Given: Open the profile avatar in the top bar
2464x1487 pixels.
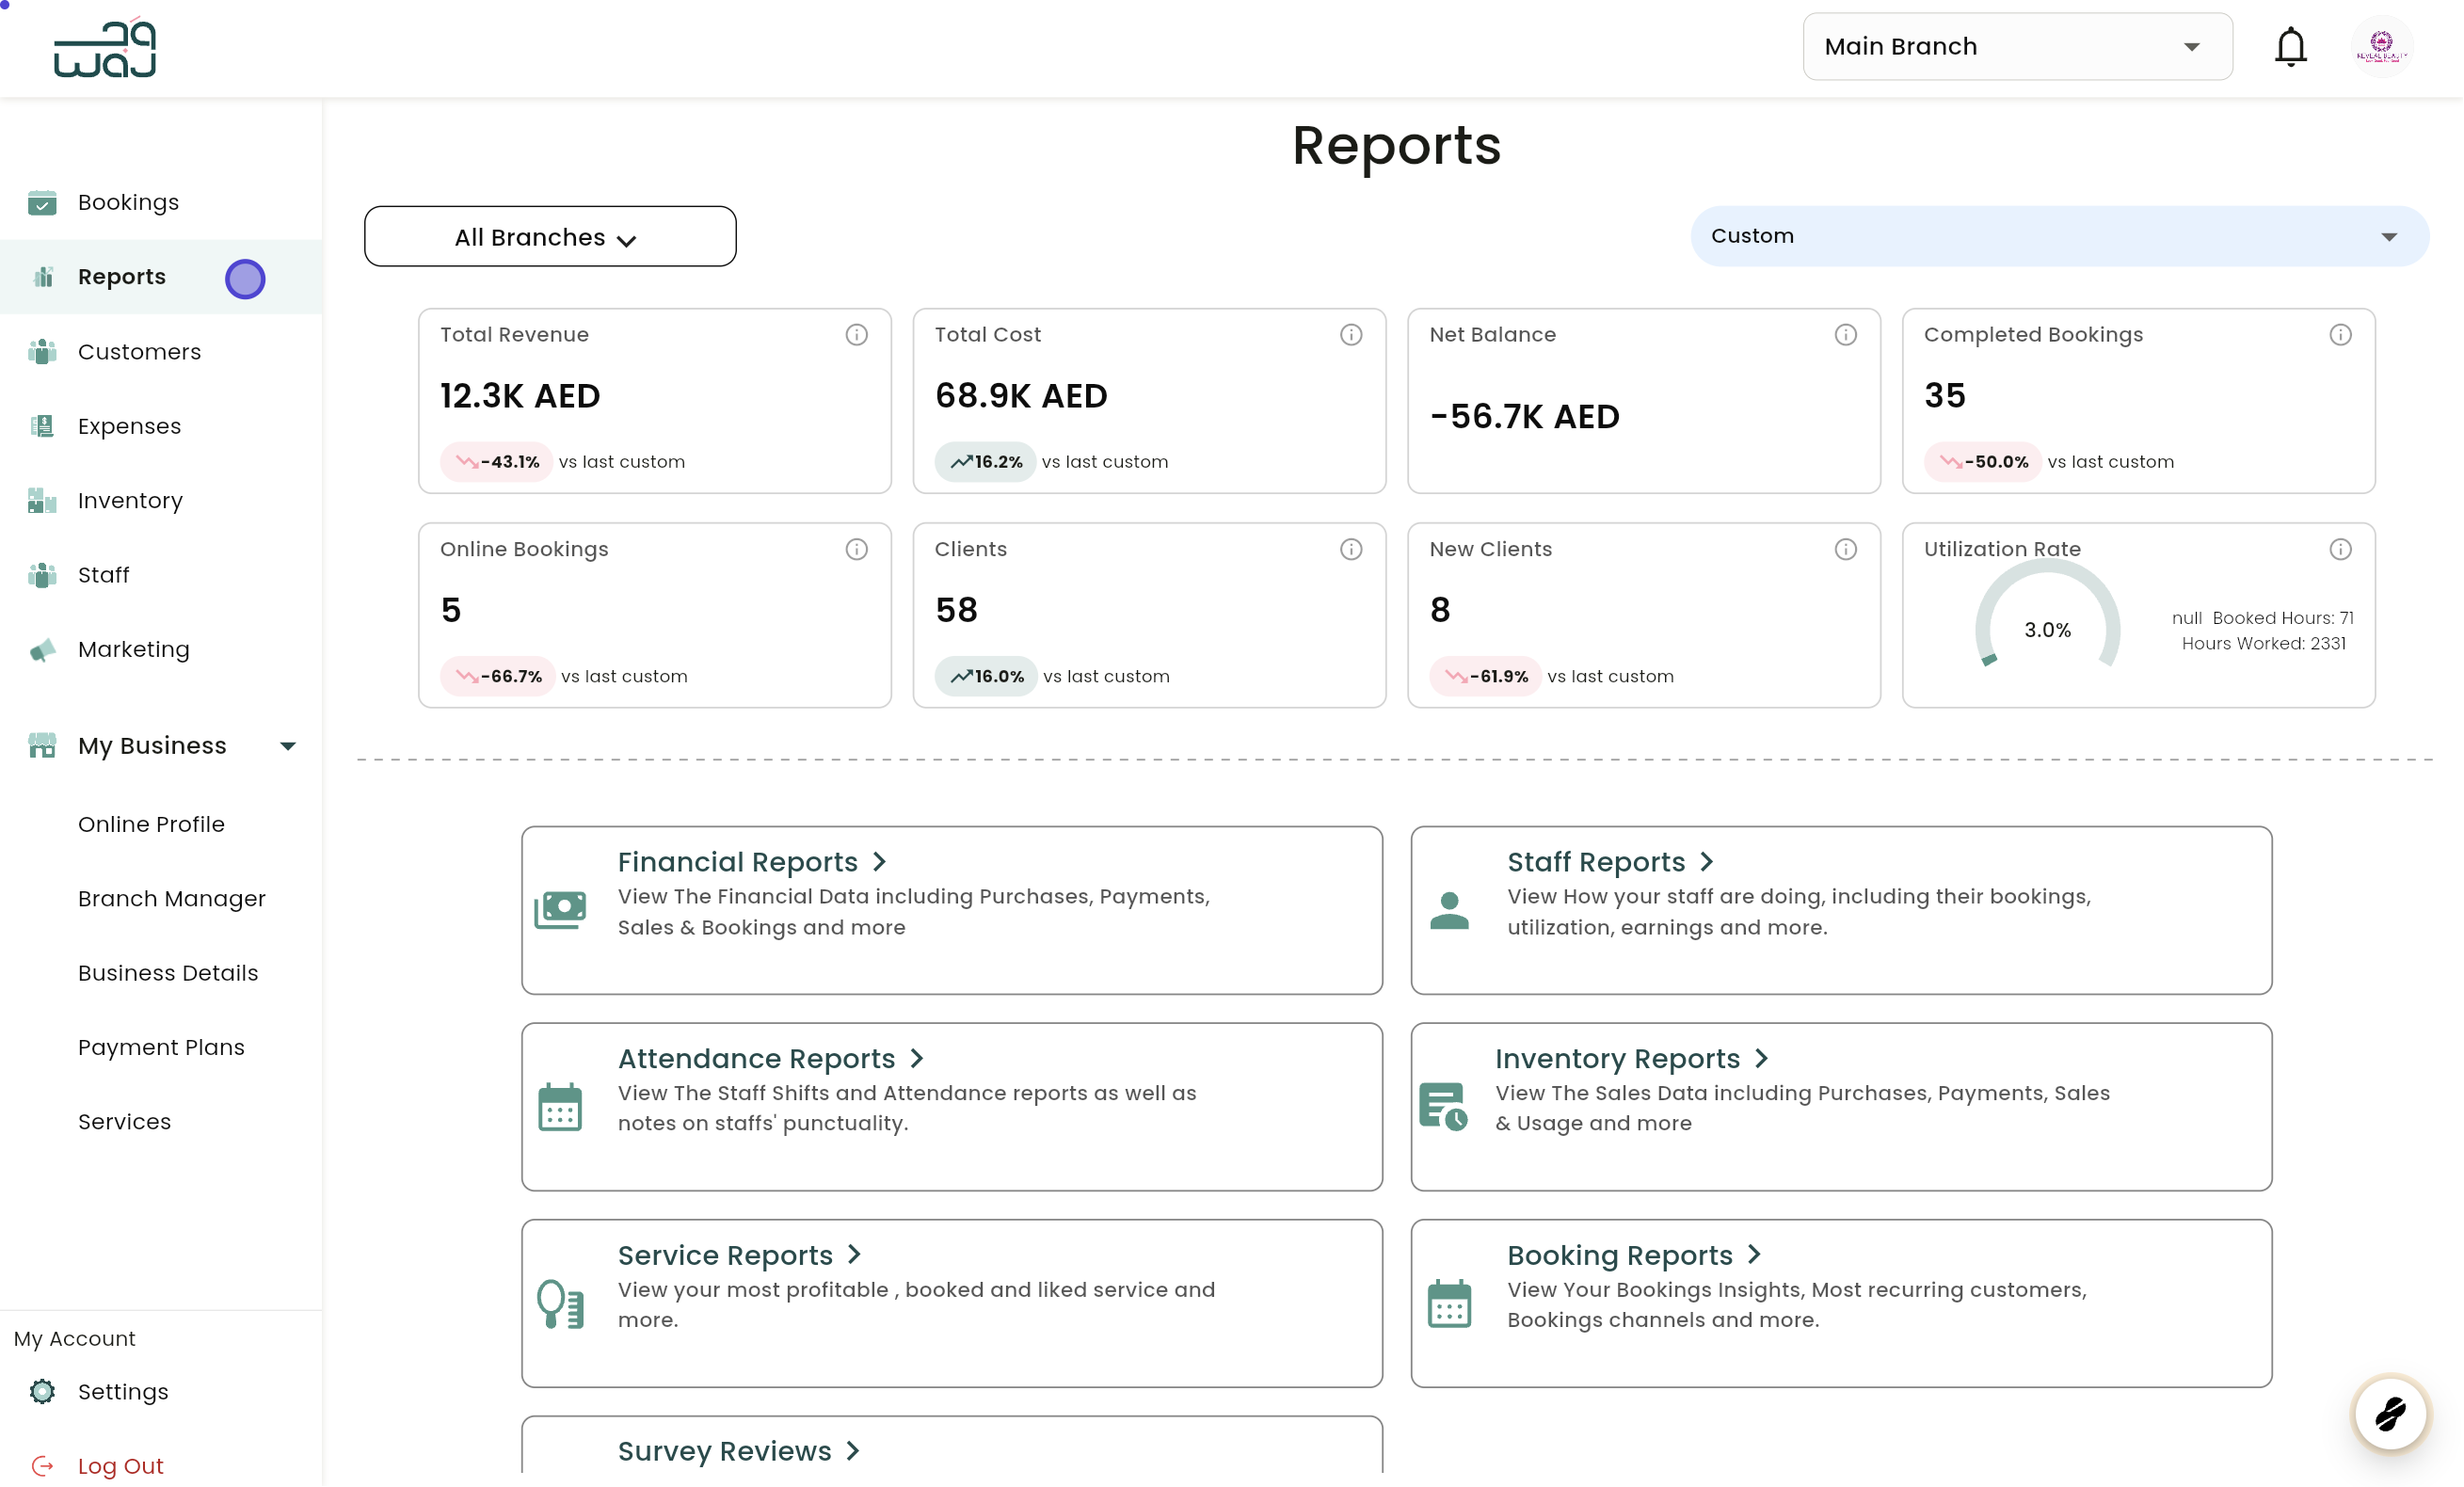Looking at the screenshot, I should 2382,46.
